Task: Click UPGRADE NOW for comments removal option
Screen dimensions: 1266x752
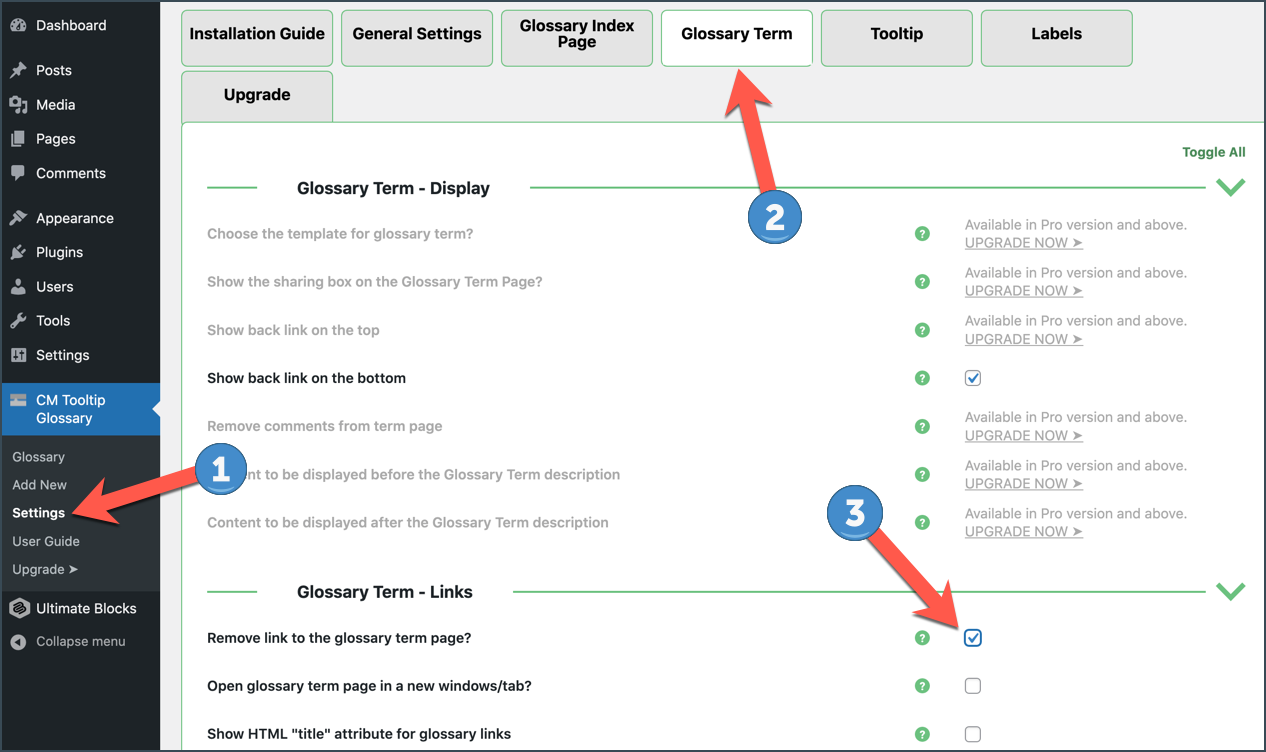Action: tap(1023, 435)
